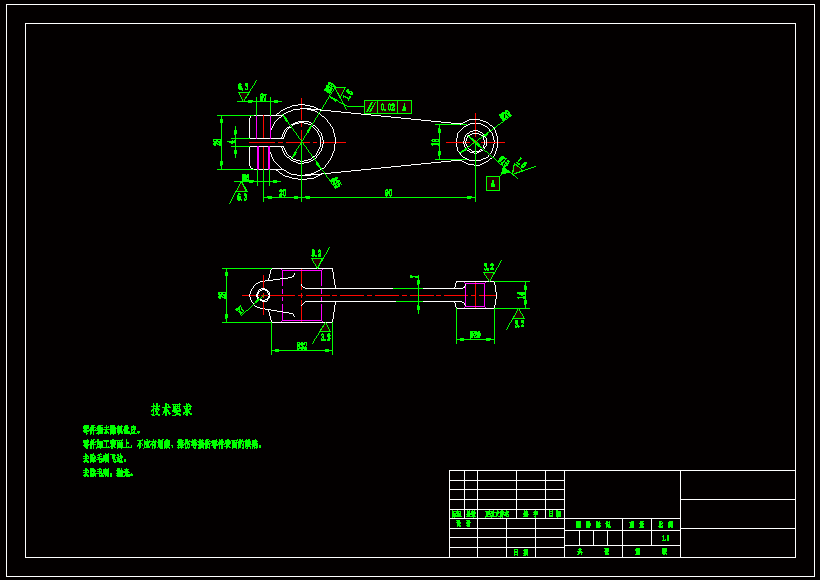Click the 18 vertical dimension text

click(435, 142)
